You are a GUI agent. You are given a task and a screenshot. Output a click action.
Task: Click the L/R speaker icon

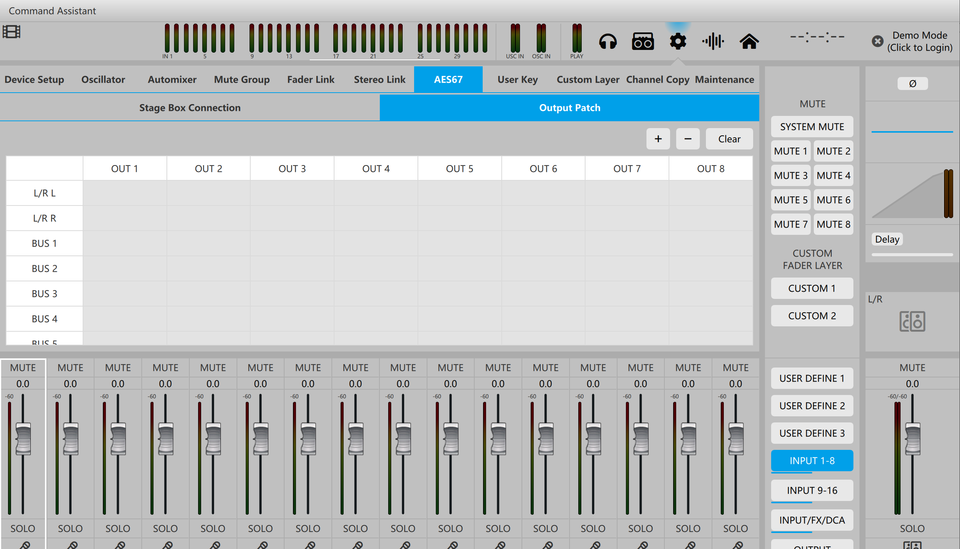912,321
